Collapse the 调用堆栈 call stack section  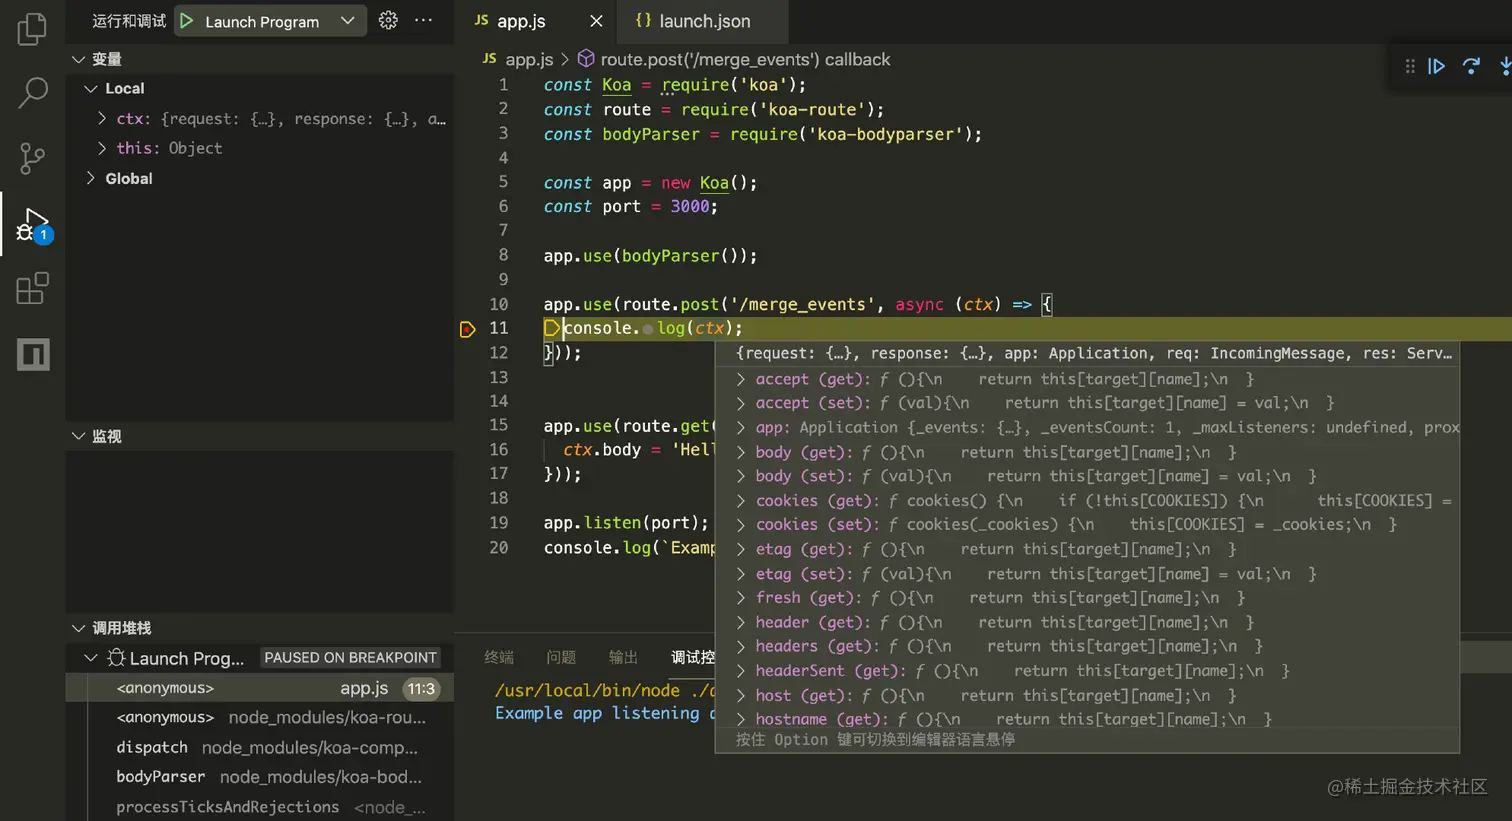point(78,628)
